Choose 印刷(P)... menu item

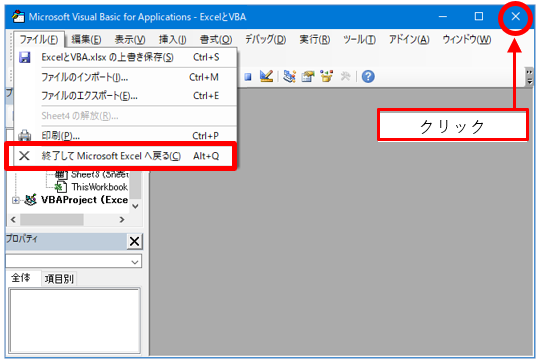(x=126, y=136)
